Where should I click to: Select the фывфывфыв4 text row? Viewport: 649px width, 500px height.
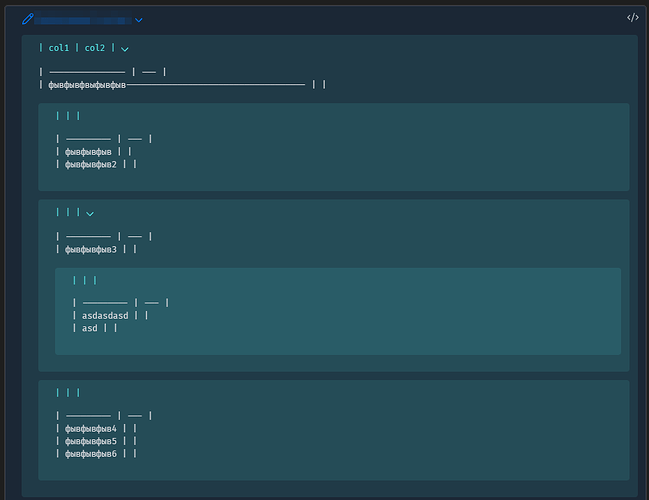90,429
